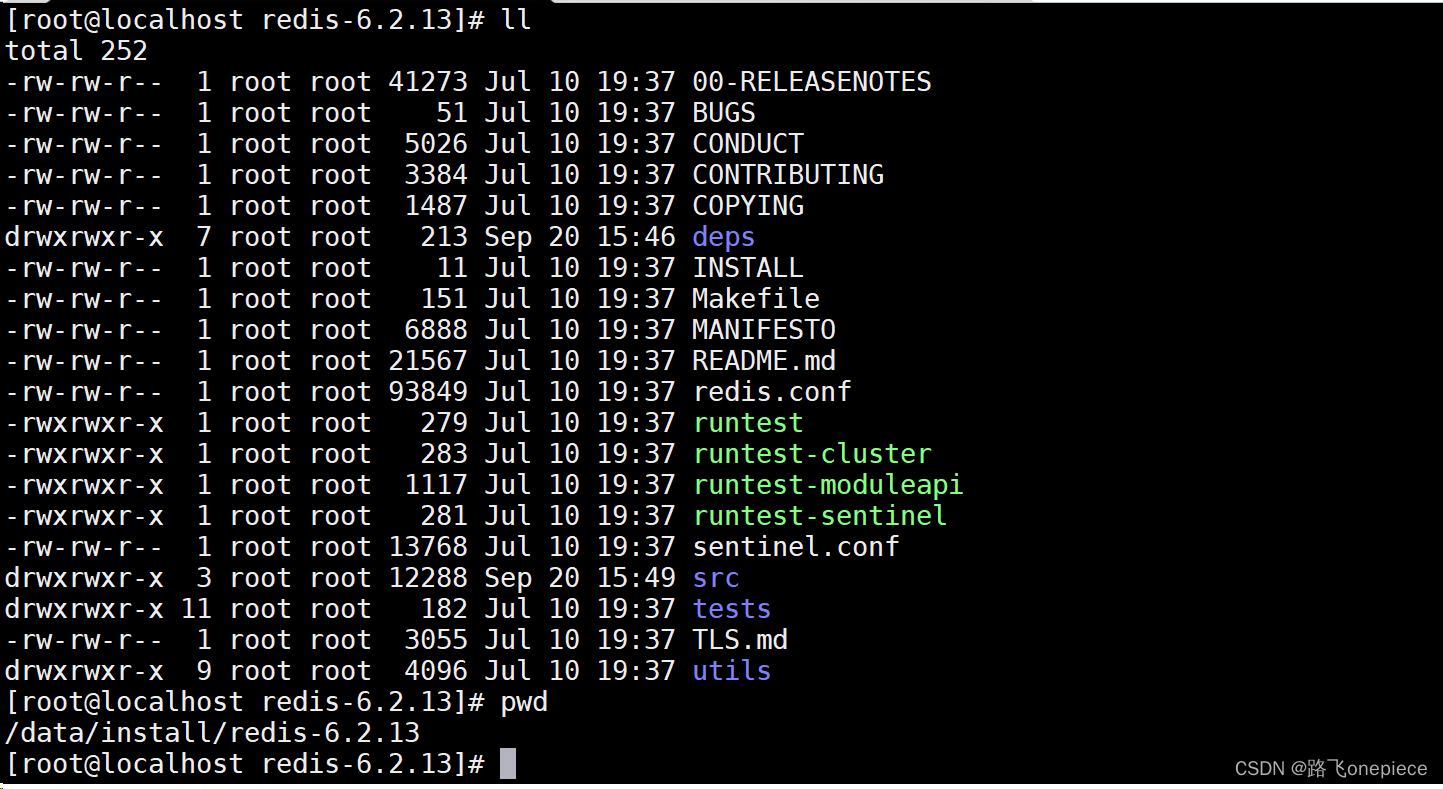Select file size 41273 of 00-RELEASENOTES
This screenshot has height=789, width=1443.
pyautogui.click(x=428, y=82)
